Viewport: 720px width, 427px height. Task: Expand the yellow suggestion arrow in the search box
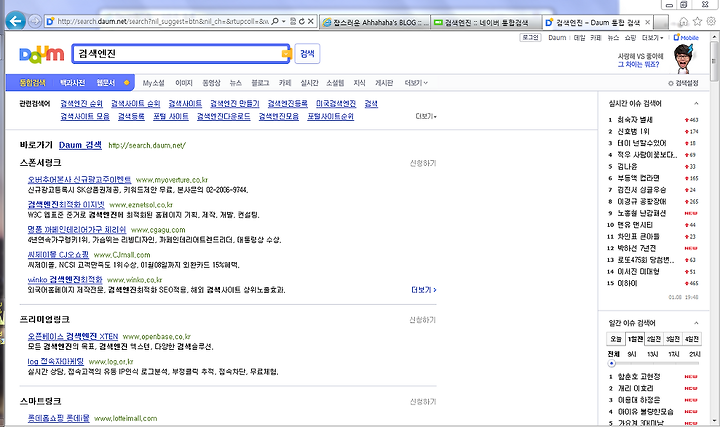[x=286, y=54]
